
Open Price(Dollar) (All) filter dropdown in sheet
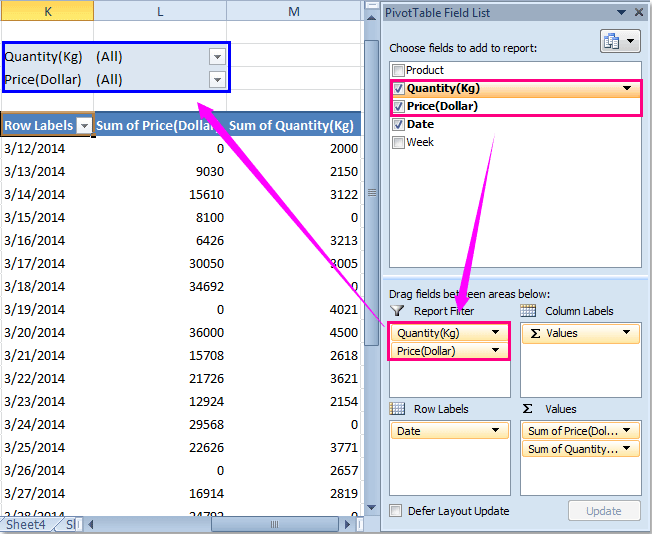click(x=216, y=79)
